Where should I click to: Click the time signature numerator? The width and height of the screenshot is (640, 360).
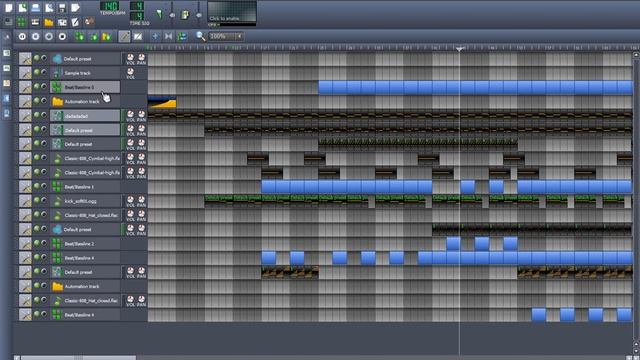click(x=137, y=6)
